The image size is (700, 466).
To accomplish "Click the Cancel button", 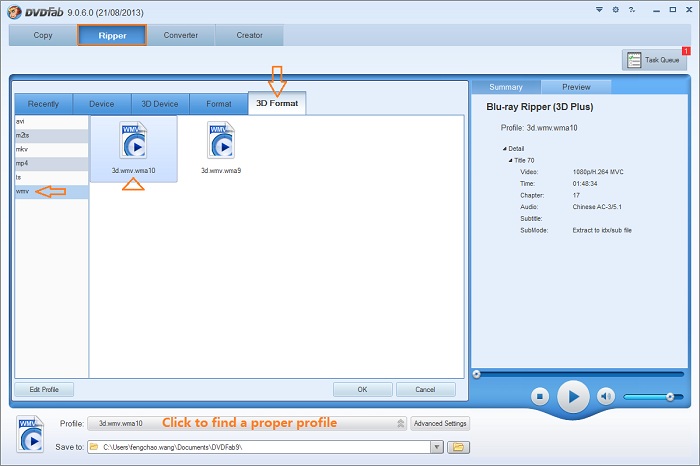I will point(425,390).
